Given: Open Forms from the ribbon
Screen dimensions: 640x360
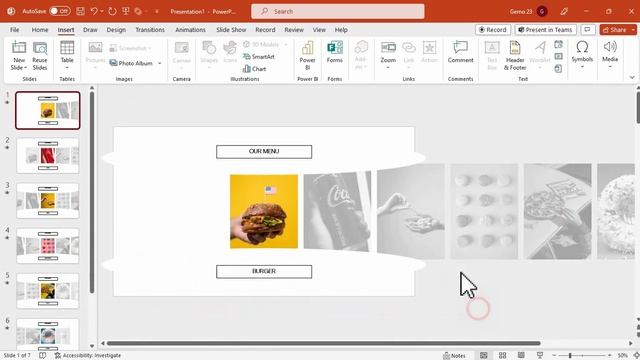Looking at the screenshot, I should click(x=335, y=52).
